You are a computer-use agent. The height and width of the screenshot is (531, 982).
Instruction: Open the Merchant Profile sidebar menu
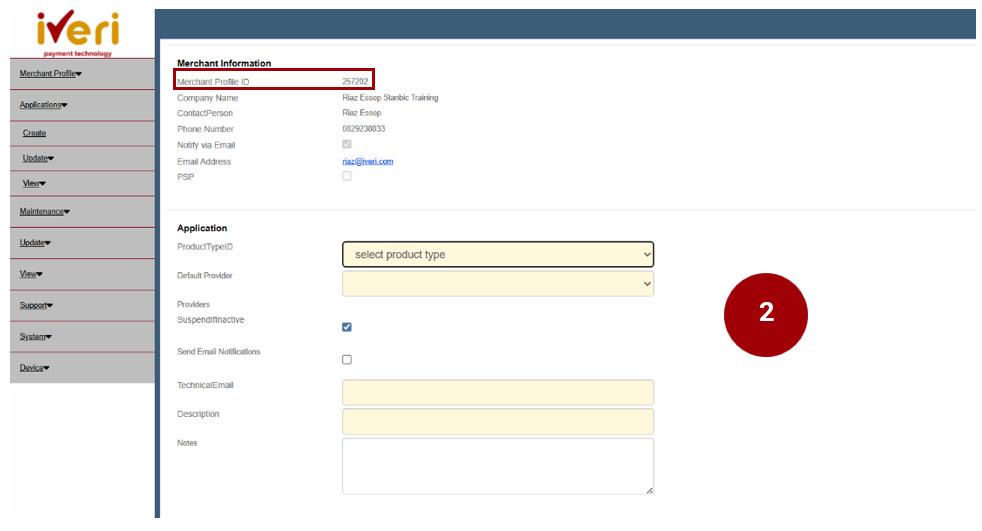(50, 74)
